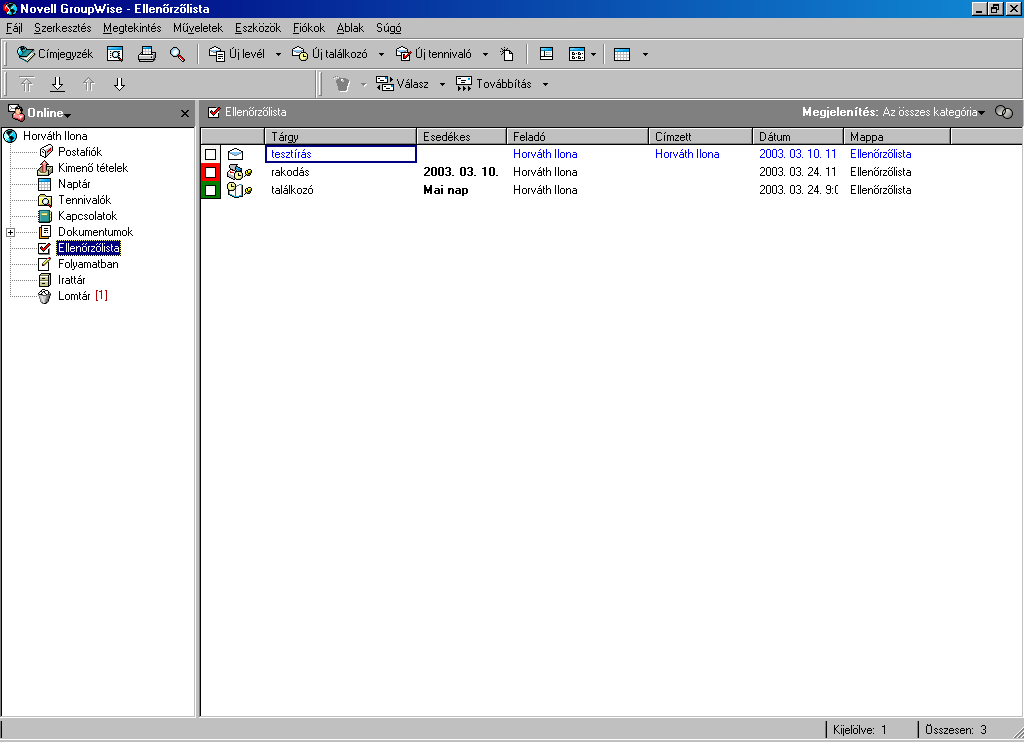Open the Ablak menu

pyautogui.click(x=350, y=28)
